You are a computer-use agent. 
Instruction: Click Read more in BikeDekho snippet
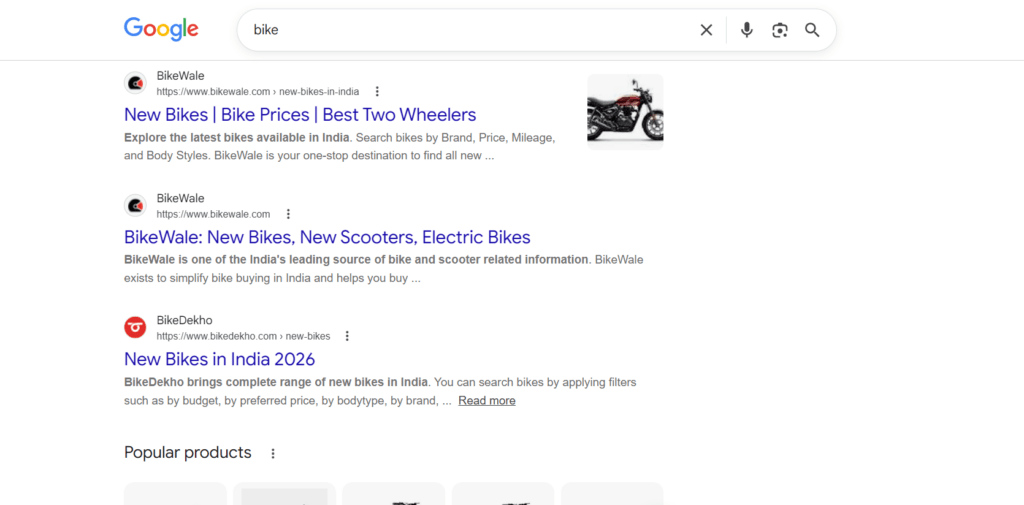point(487,400)
